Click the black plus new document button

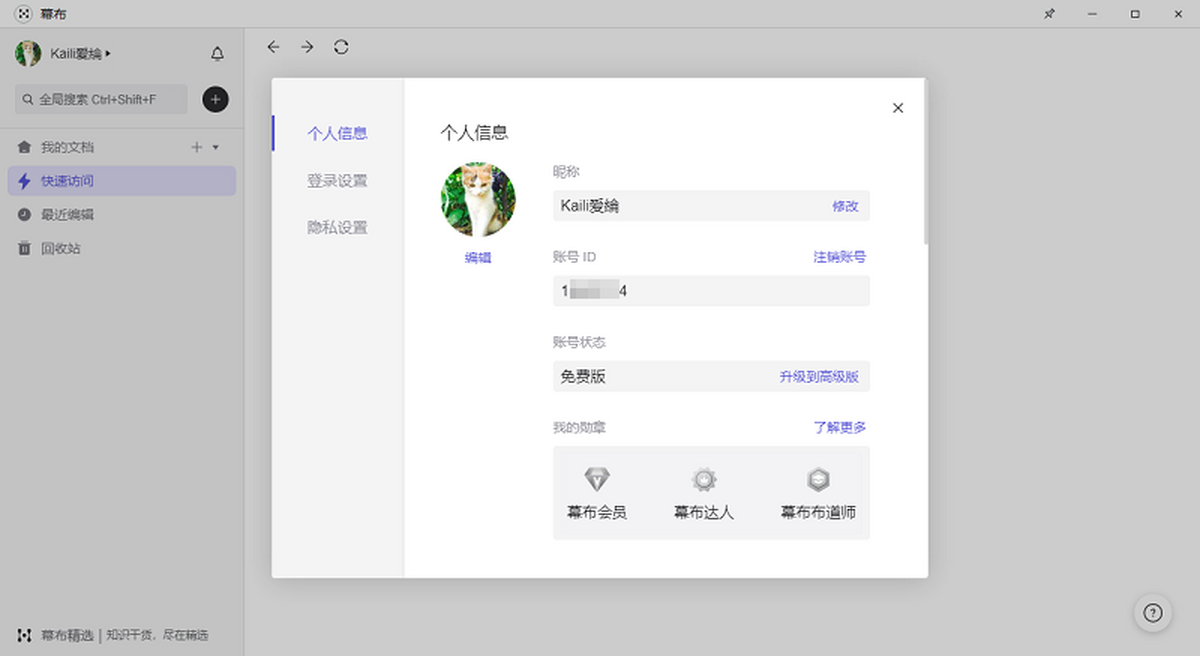pos(215,99)
